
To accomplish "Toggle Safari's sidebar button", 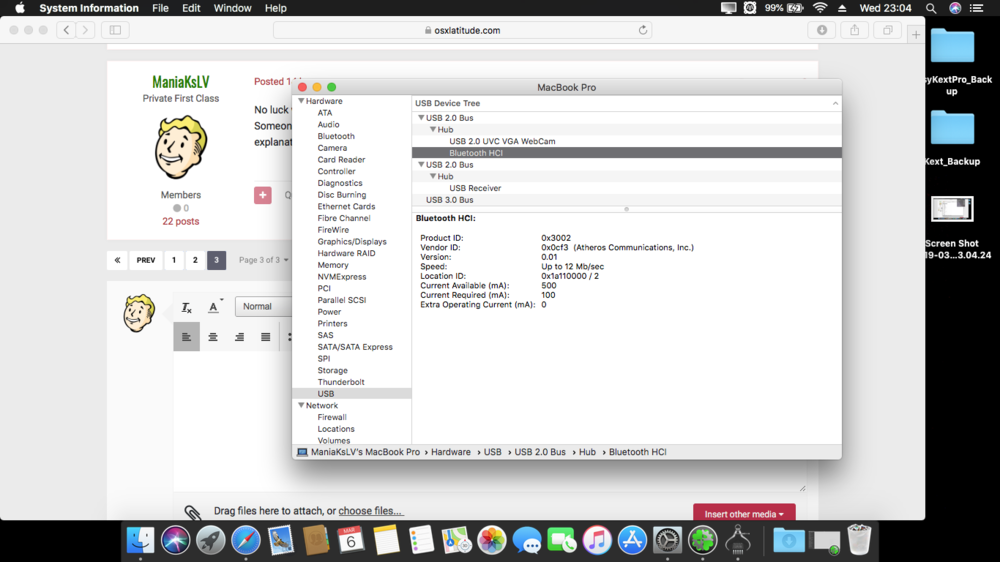I will point(115,30).
